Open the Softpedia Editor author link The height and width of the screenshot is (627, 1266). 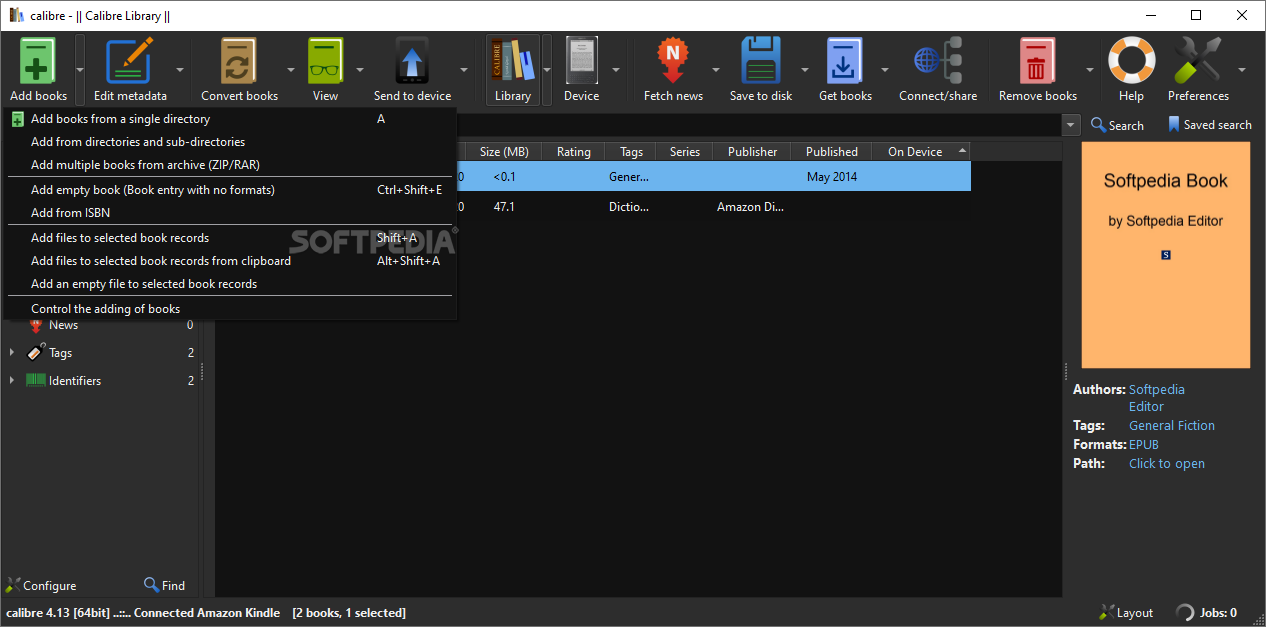point(1157,398)
